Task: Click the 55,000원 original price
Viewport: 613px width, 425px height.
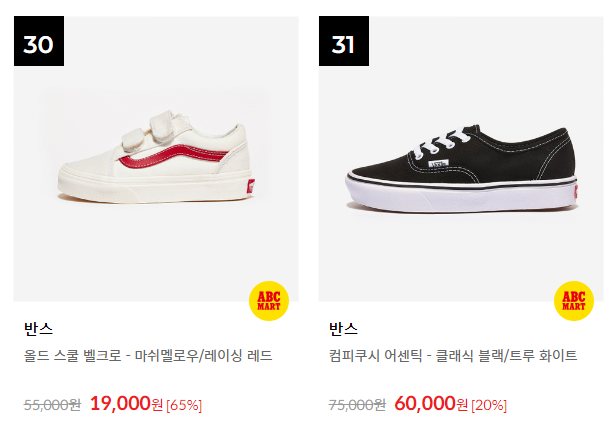Action: pyautogui.click(x=52, y=405)
